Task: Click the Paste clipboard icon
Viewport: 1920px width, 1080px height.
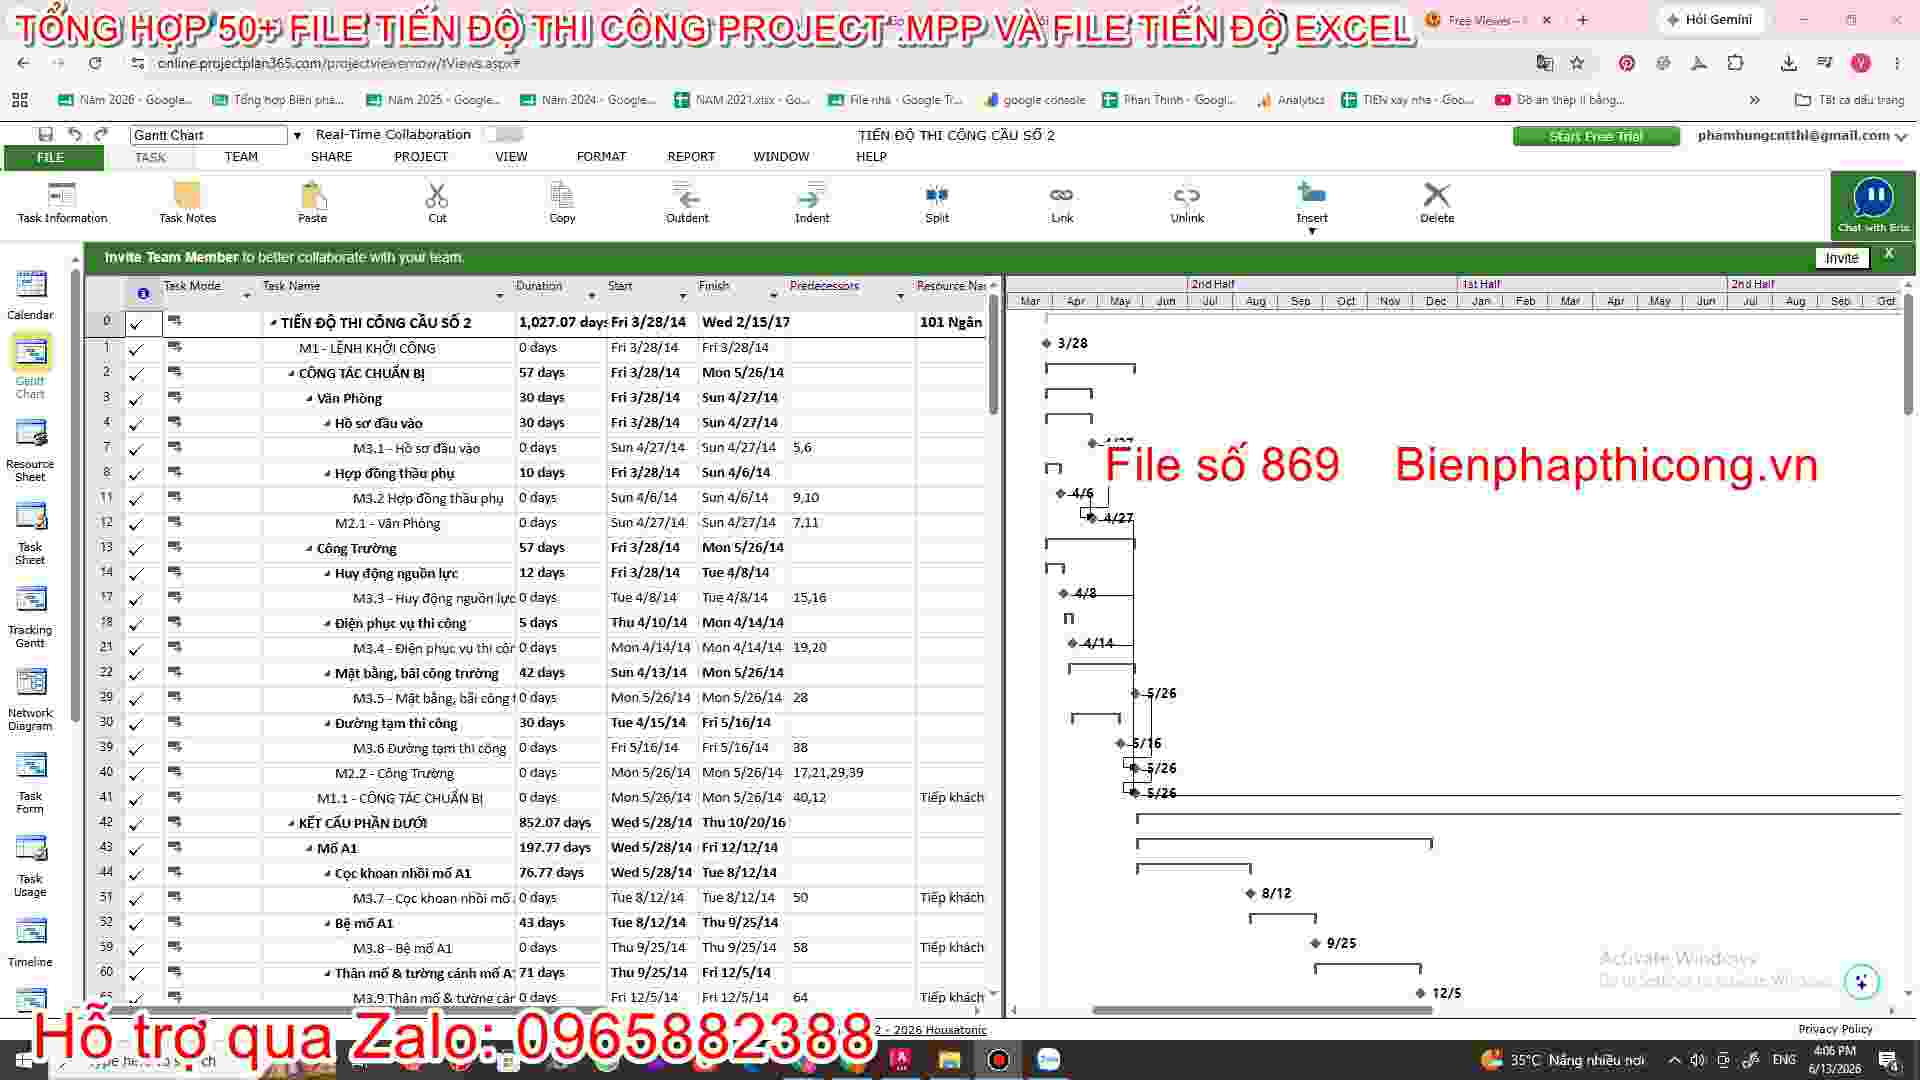Action: (313, 195)
